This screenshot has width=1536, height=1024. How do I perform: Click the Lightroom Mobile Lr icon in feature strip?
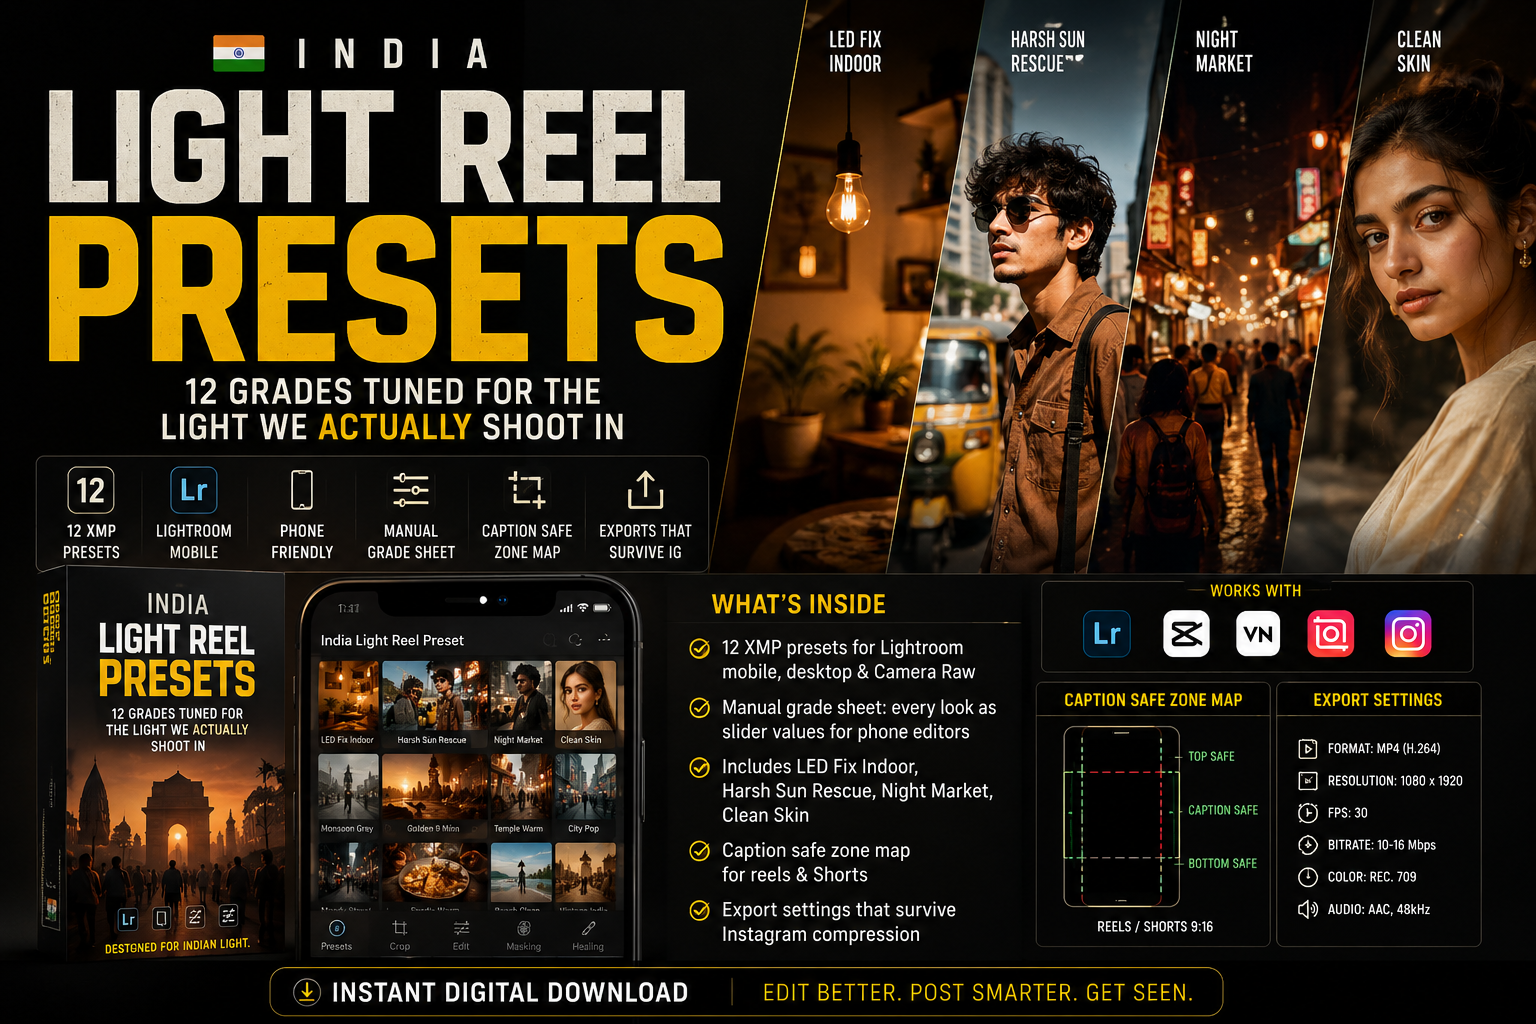[193, 490]
